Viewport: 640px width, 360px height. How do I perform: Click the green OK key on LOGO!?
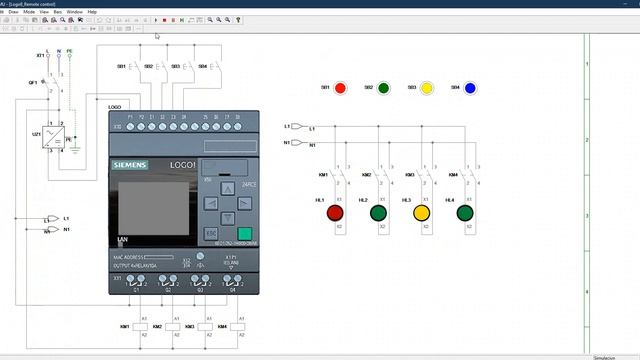coord(244,234)
